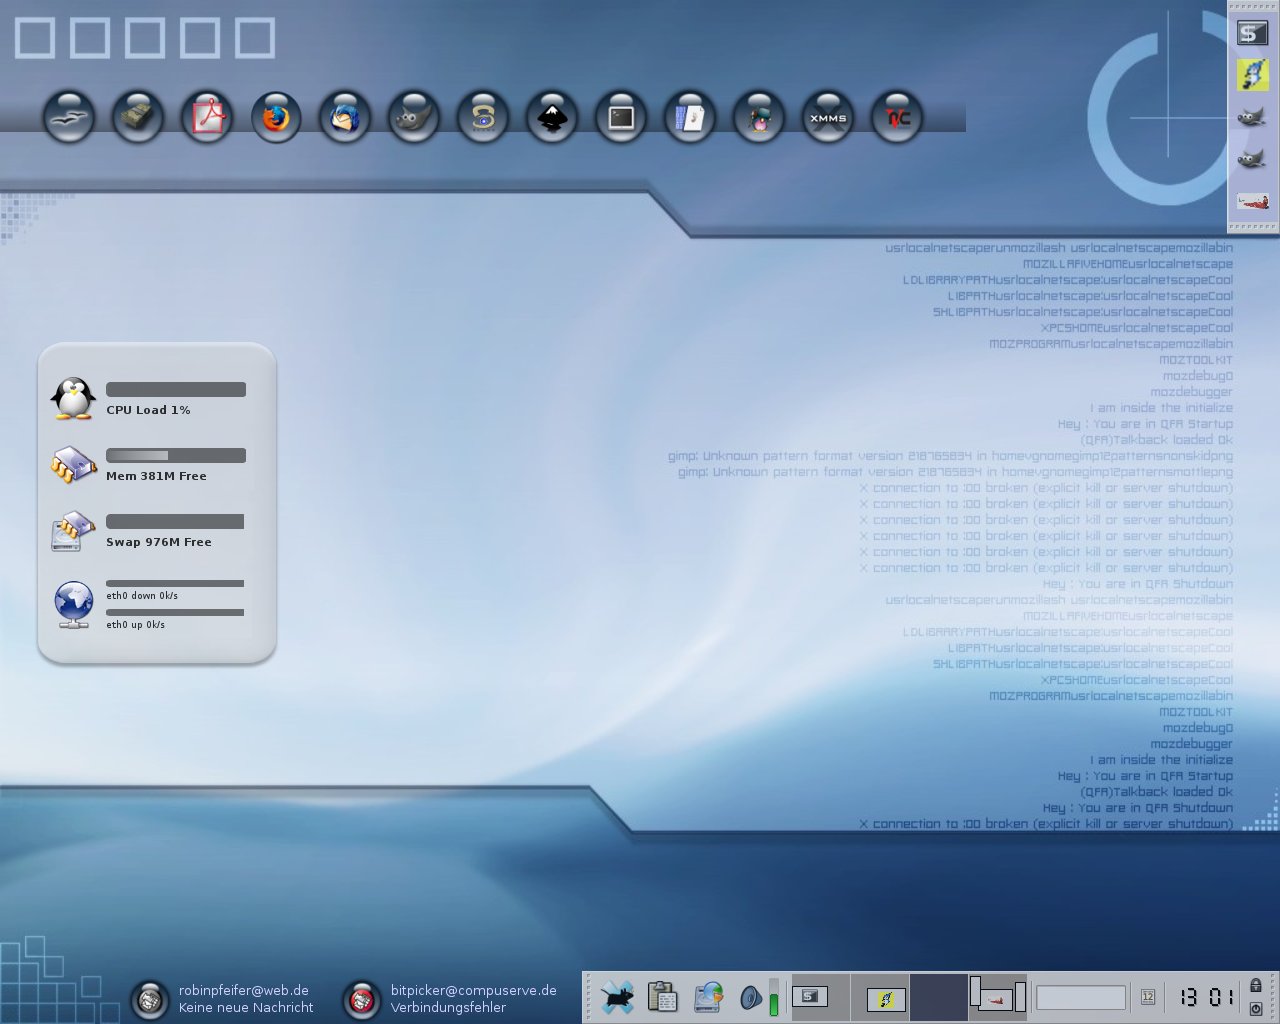Click the Xfce mouse menu icon
Screen dimensions: 1280x1024
[617, 997]
